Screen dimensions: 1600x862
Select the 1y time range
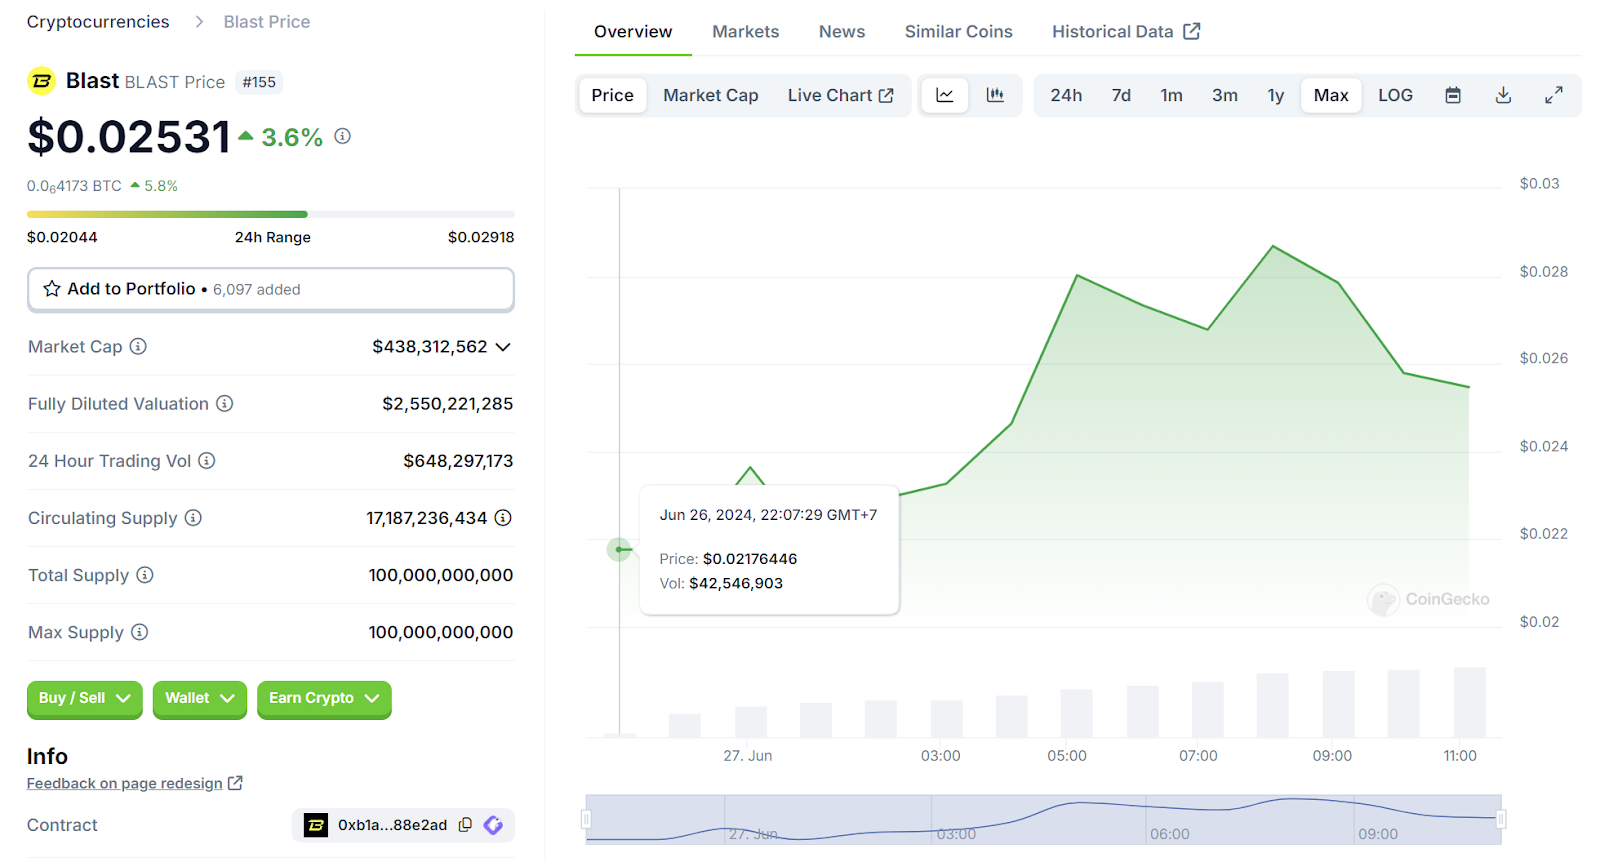[1275, 95]
